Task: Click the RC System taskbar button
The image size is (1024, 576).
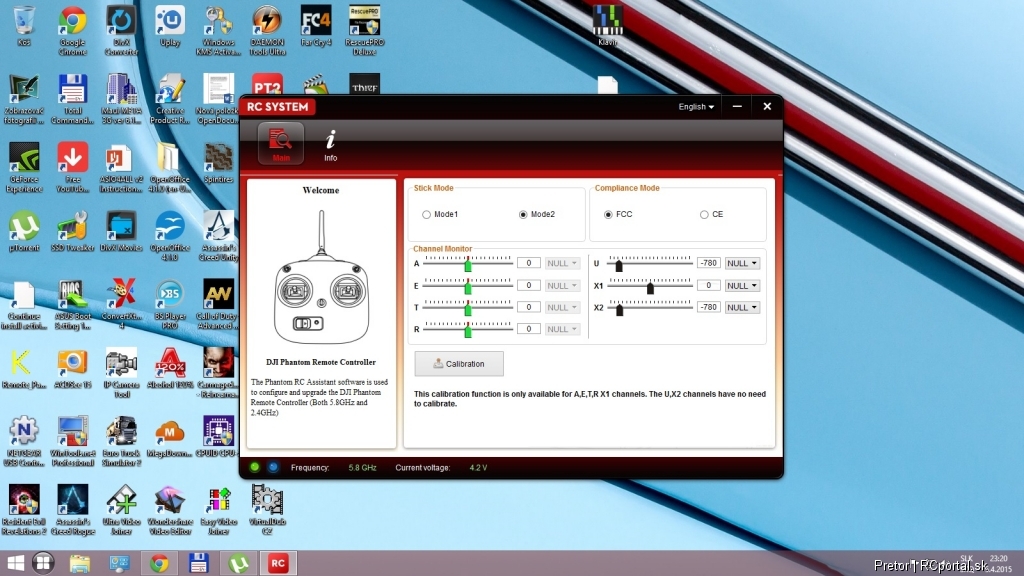Action: click(278, 563)
